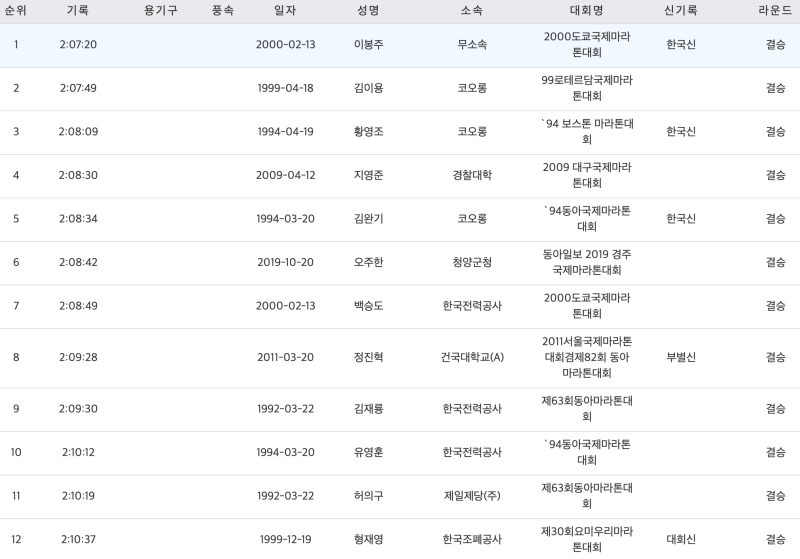The height and width of the screenshot is (559, 800).
Task: Click the 라운드 column header
Action: [x=775, y=10]
